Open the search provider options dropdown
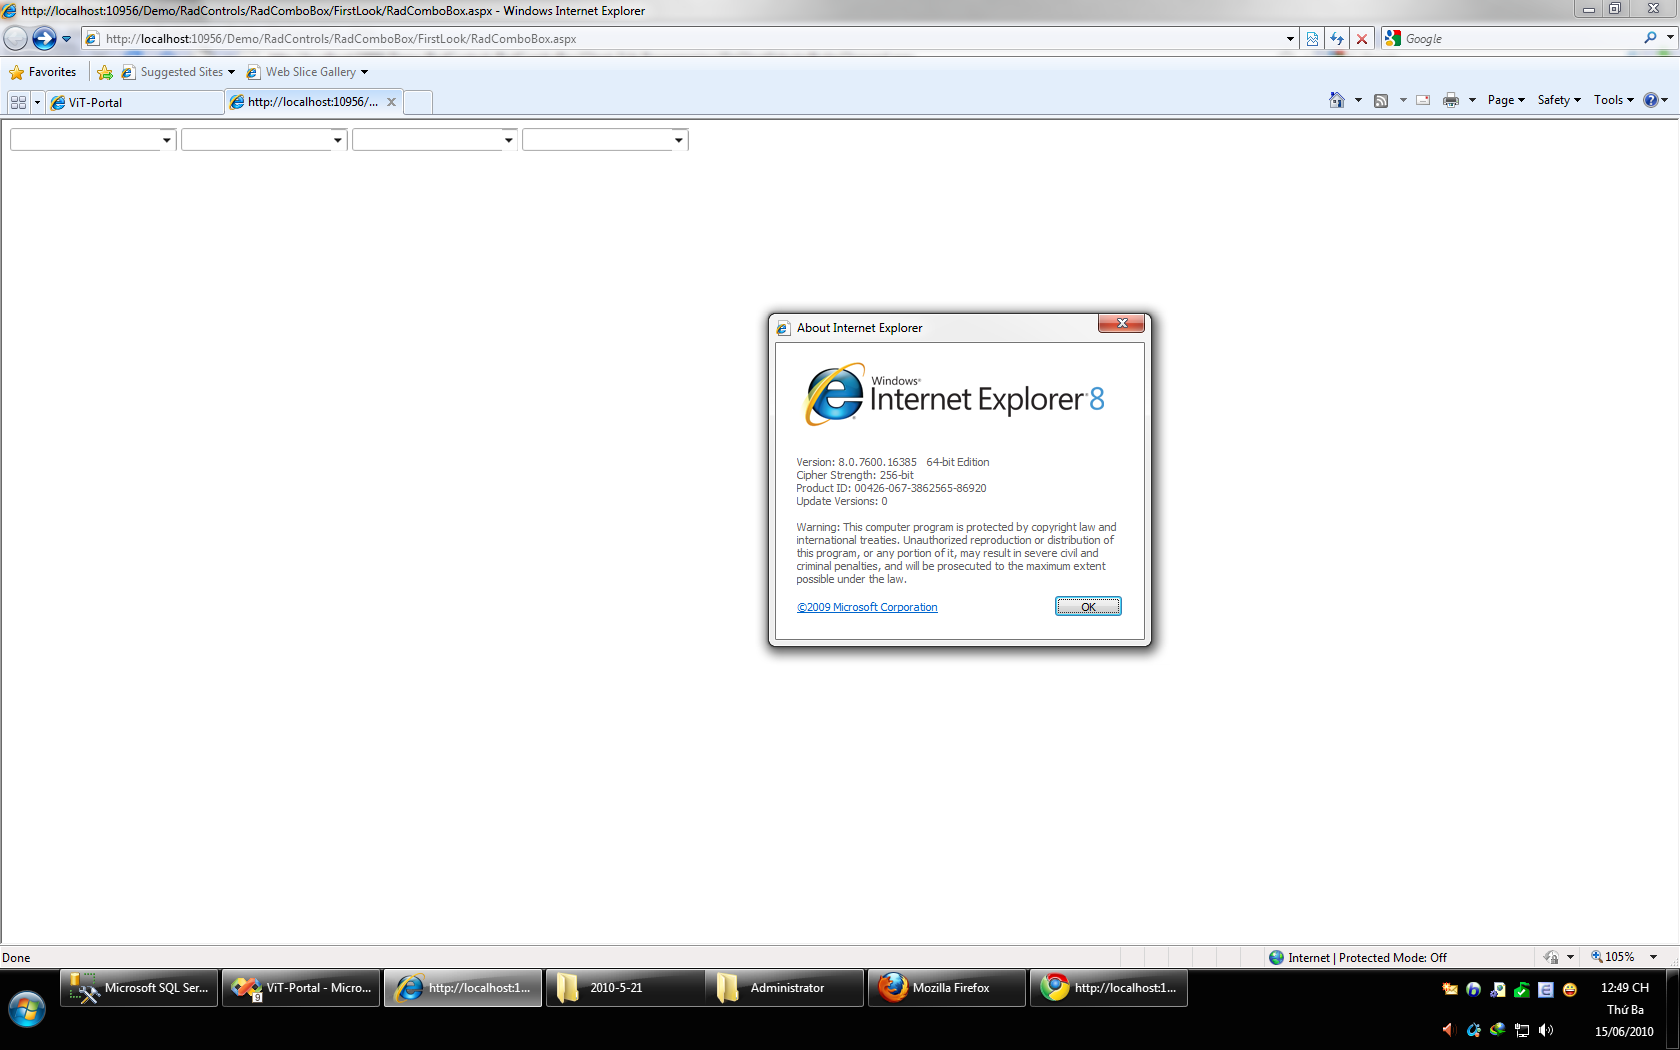 (1669, 38)
